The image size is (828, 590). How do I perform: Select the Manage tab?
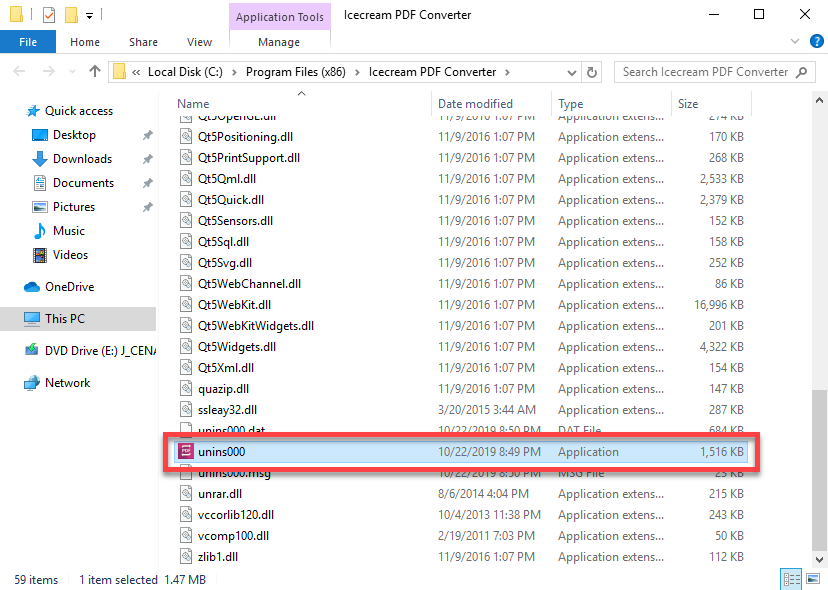279,42
